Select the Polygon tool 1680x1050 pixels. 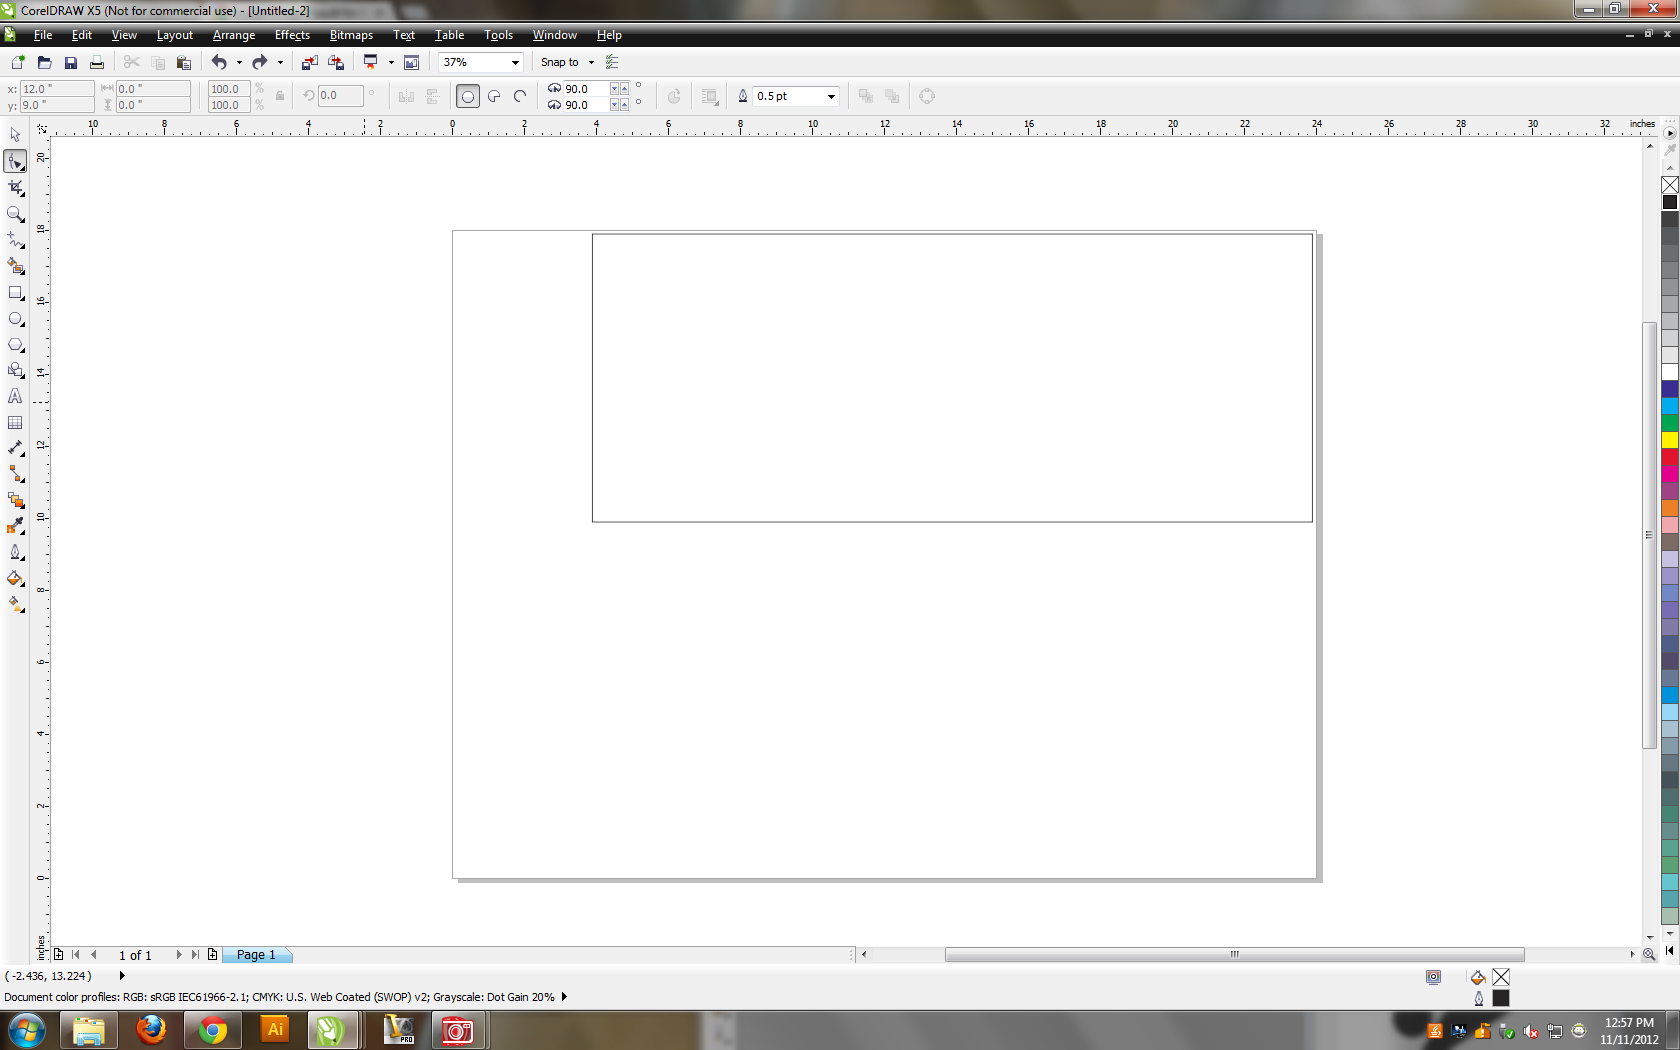click(15, 344)
